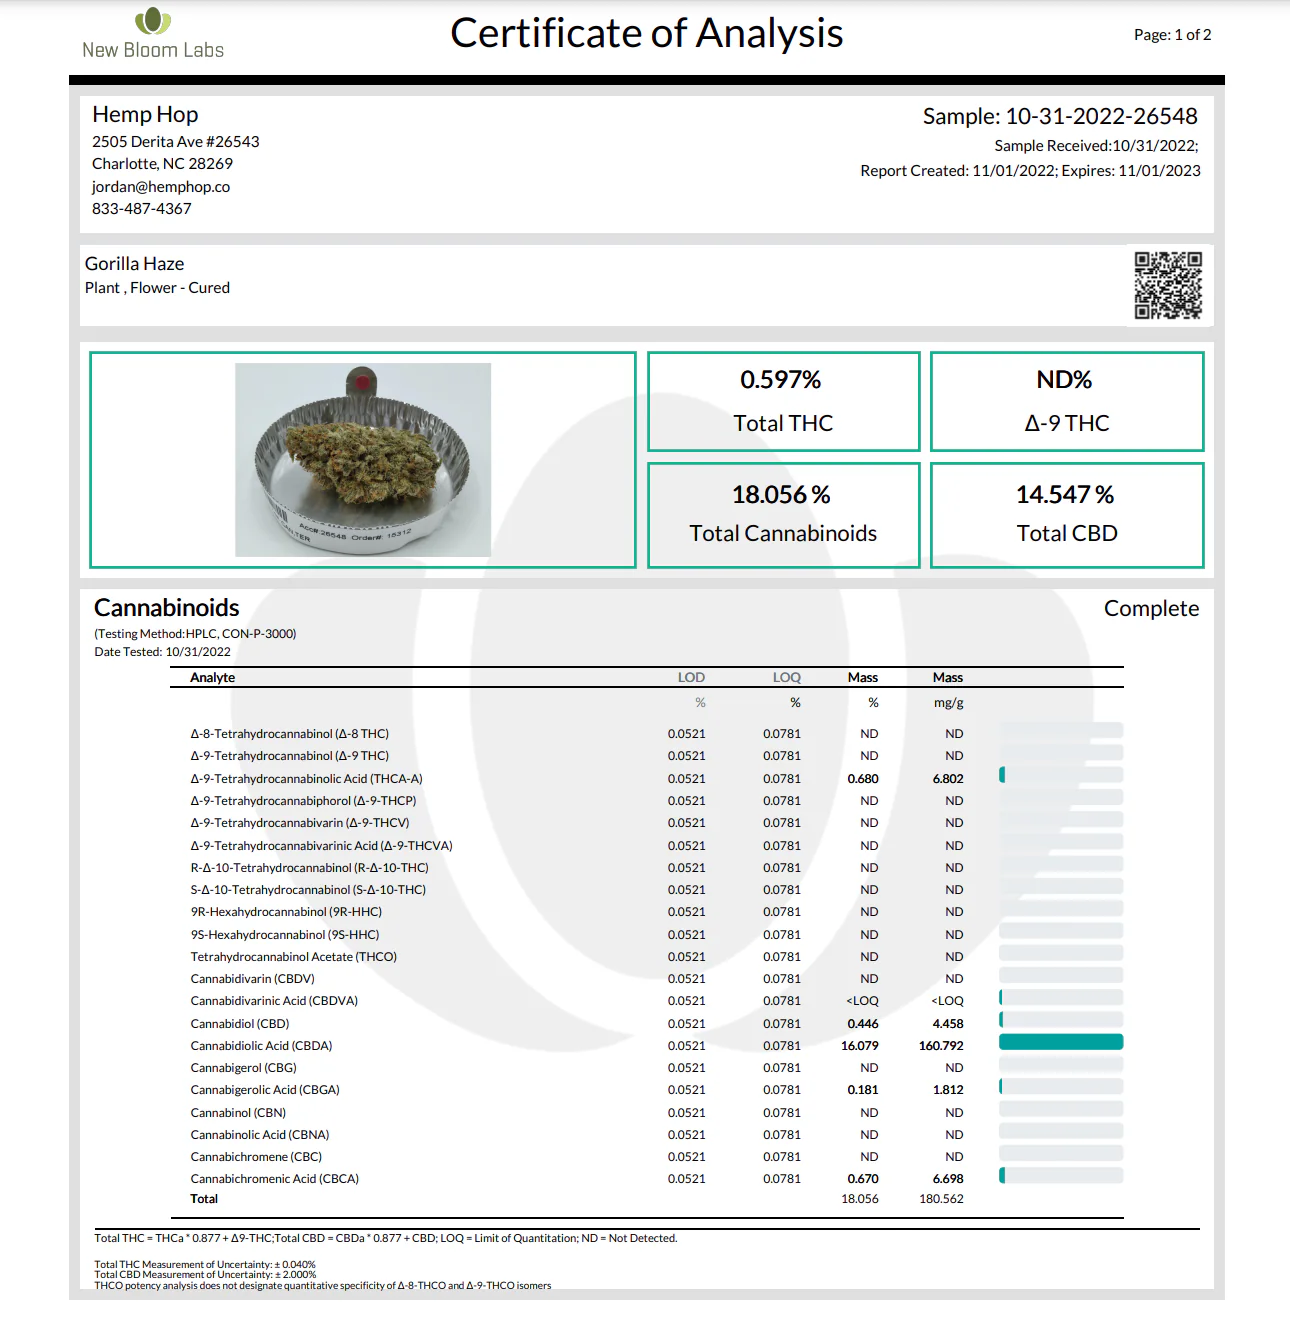
Task: Open the Gorilla Haze sample photo
Action: point(363,460)
